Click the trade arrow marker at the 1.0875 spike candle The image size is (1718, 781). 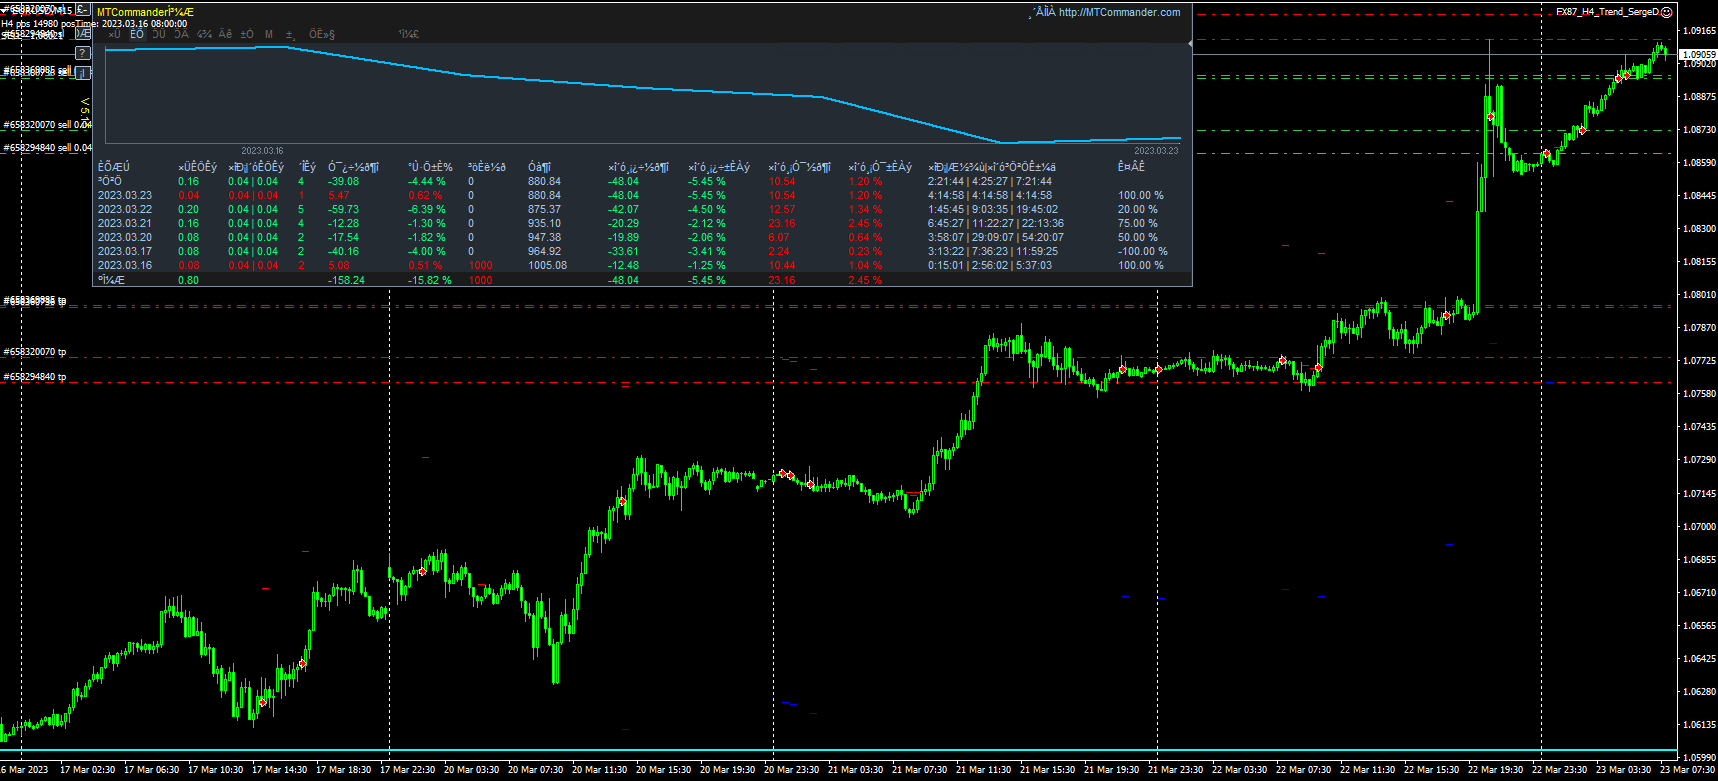pyautogui.click(x=1490, y=117)
